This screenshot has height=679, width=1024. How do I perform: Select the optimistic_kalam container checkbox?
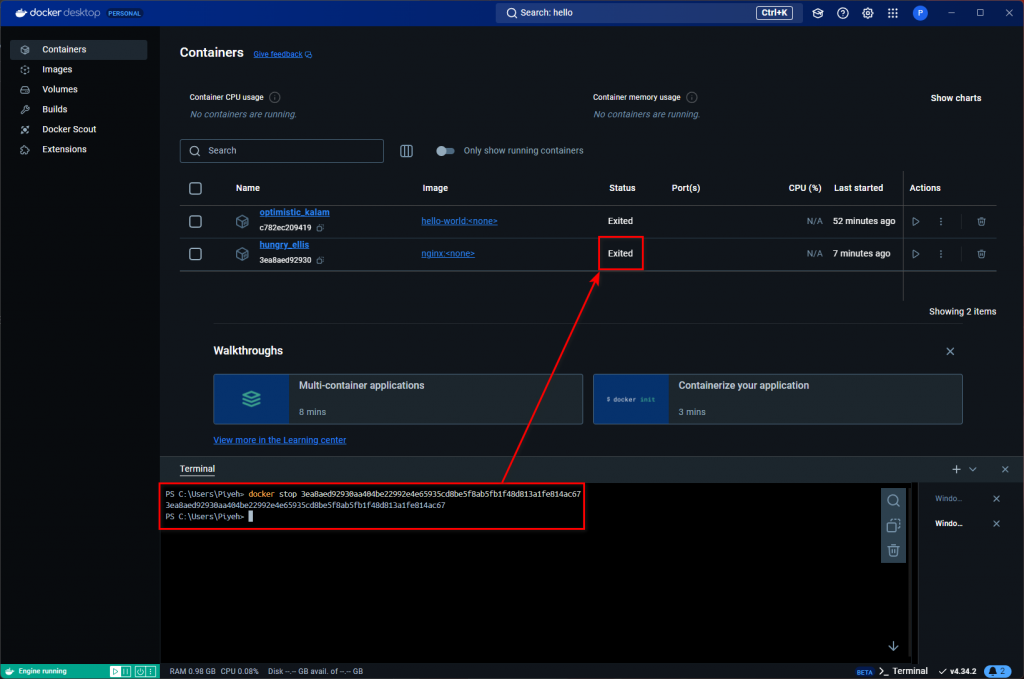[x=195, y=221]
